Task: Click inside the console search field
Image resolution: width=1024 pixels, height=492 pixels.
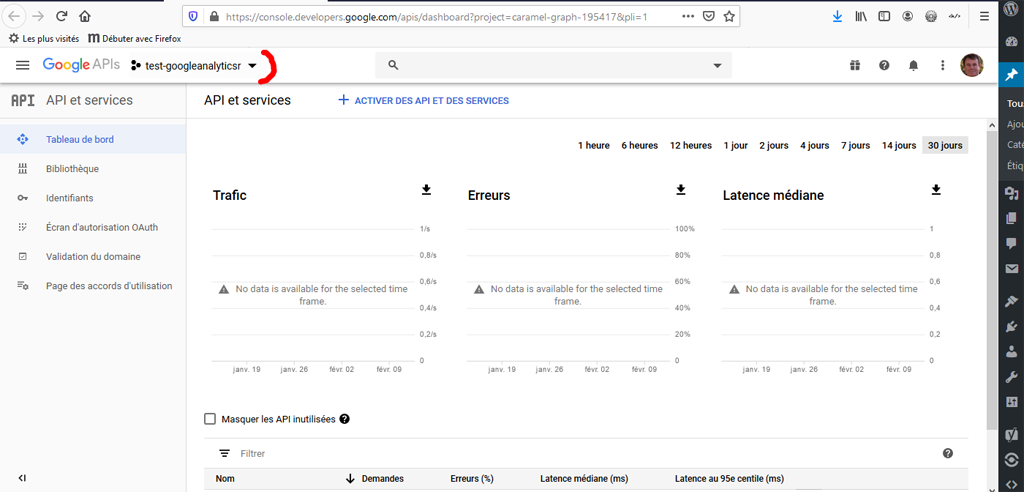Action: [x=553, y=65]
